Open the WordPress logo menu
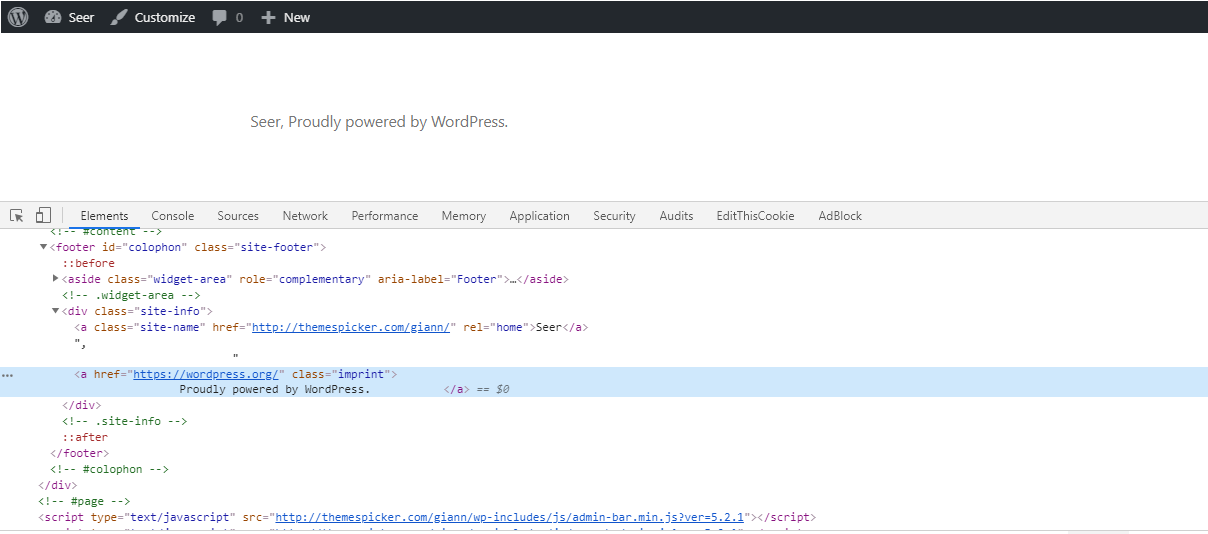 pos(18,17)
